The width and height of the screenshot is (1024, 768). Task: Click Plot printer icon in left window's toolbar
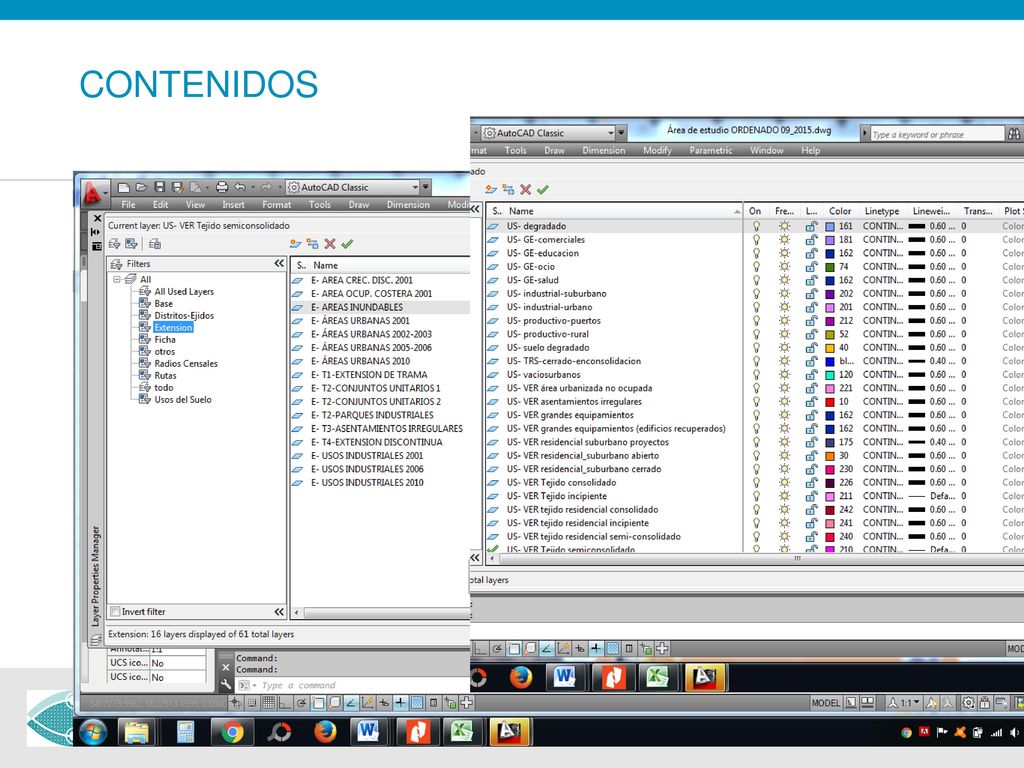tap(221, 187)
